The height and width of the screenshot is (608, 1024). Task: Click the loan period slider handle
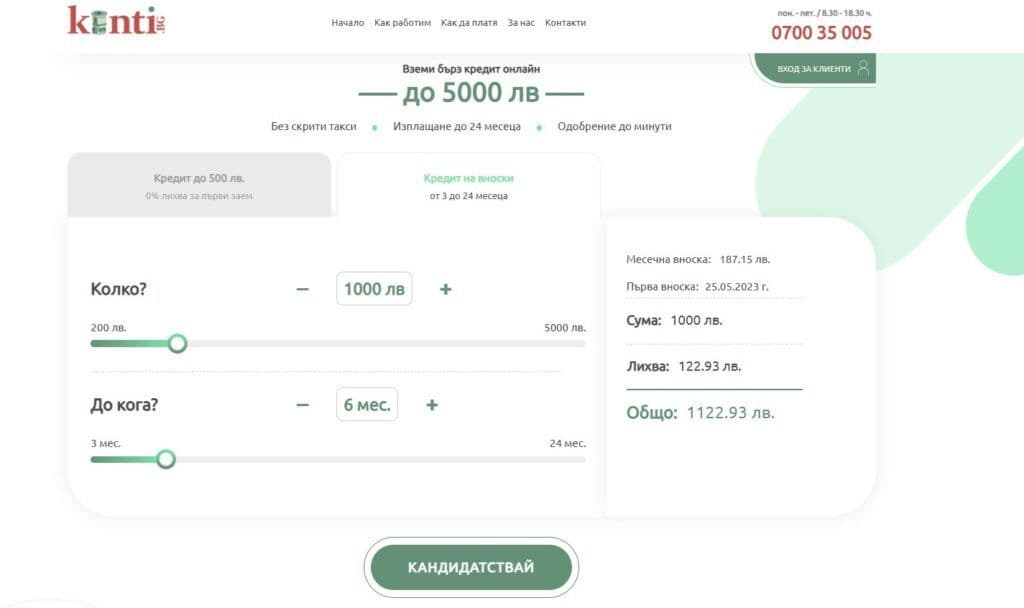point(166,459)
